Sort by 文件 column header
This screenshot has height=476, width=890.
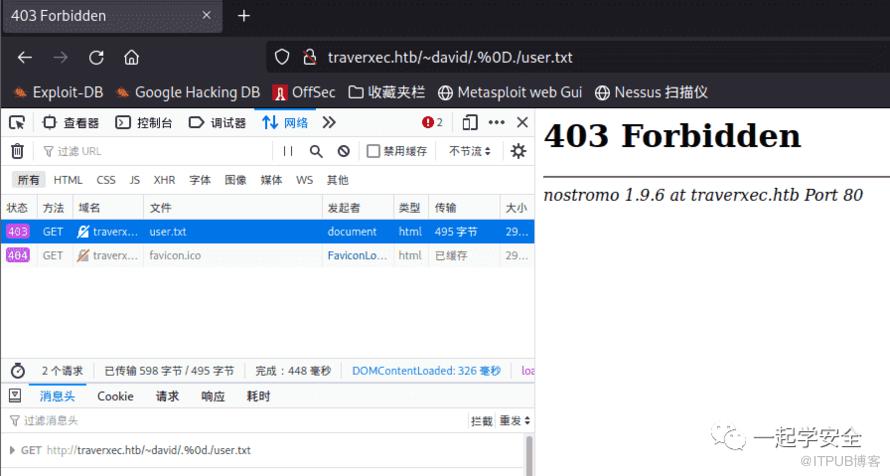pyautogui.click(x=233, y=208)
